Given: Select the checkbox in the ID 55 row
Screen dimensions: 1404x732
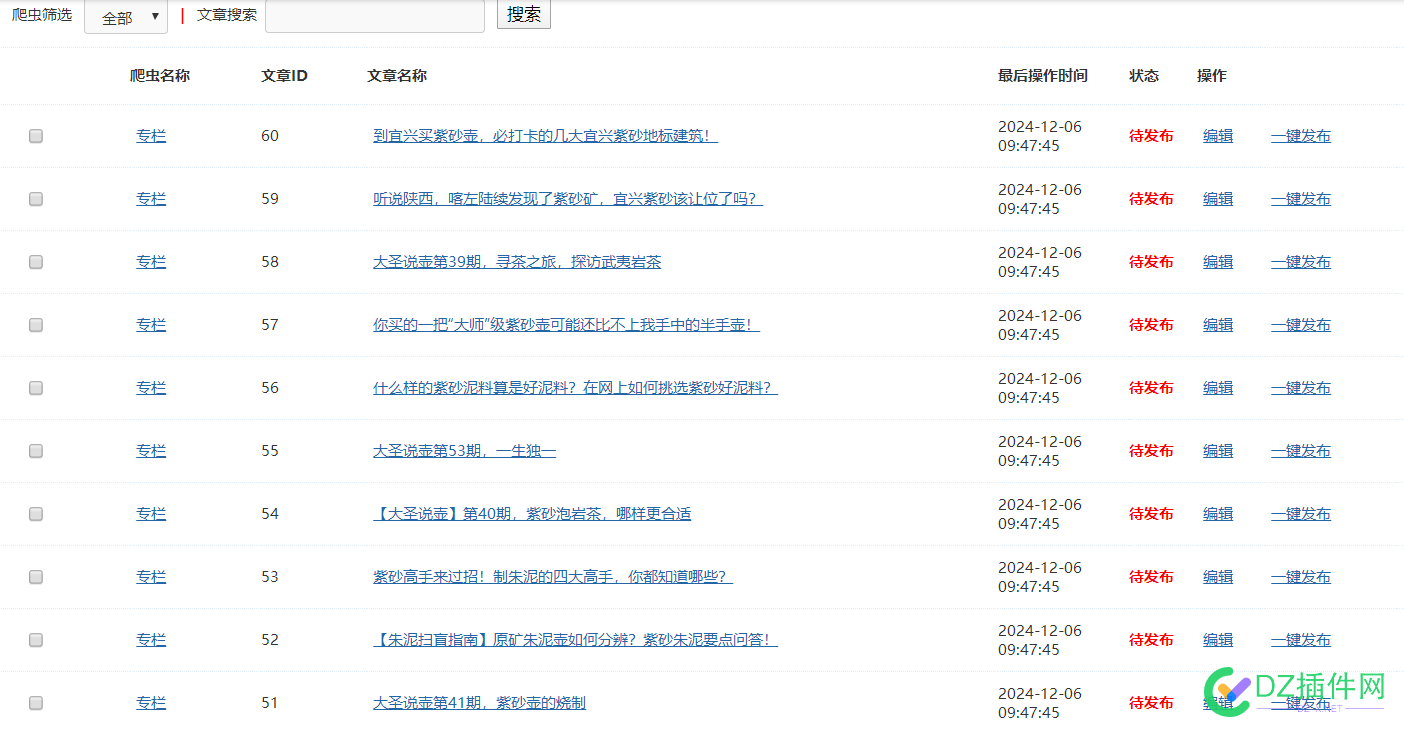Looking at the screenshot, I should point(36,451).
